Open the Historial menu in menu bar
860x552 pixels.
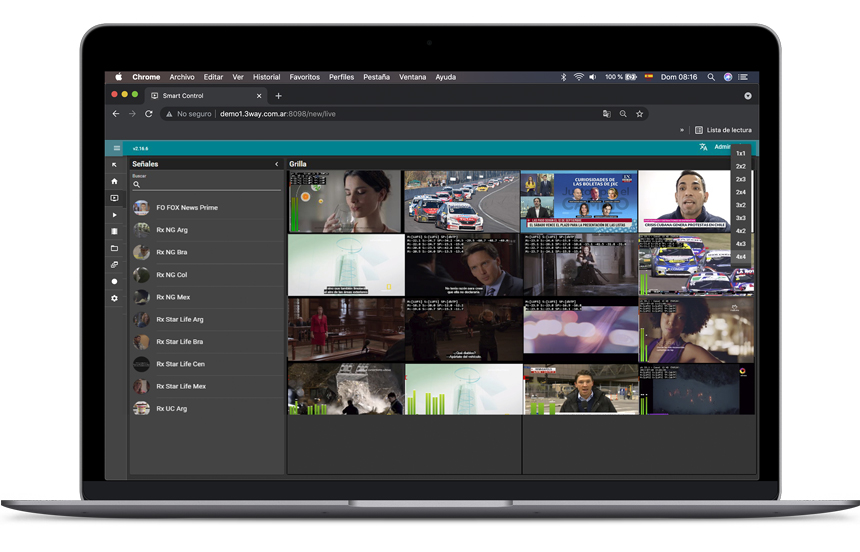coord(266,77)
